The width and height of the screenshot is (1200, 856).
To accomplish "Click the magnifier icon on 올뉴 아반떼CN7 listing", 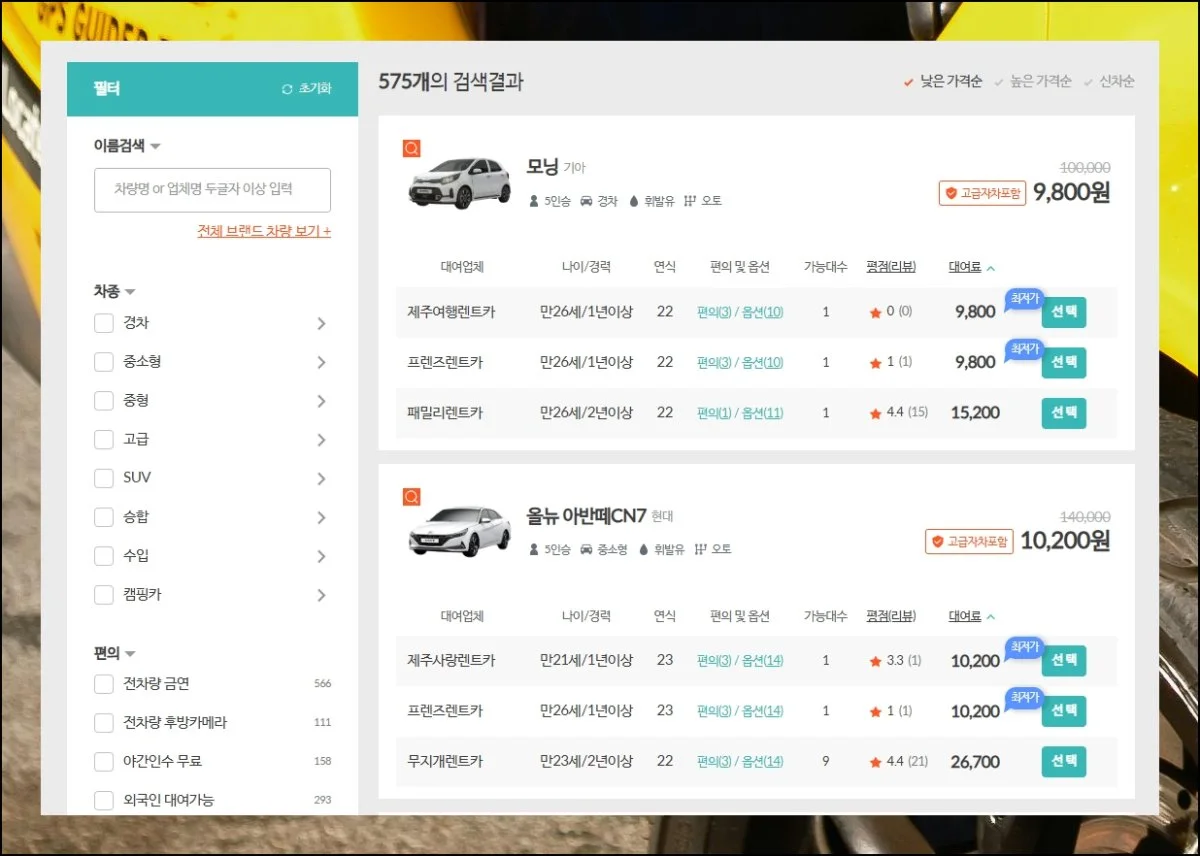I will [x=410, y=497].
